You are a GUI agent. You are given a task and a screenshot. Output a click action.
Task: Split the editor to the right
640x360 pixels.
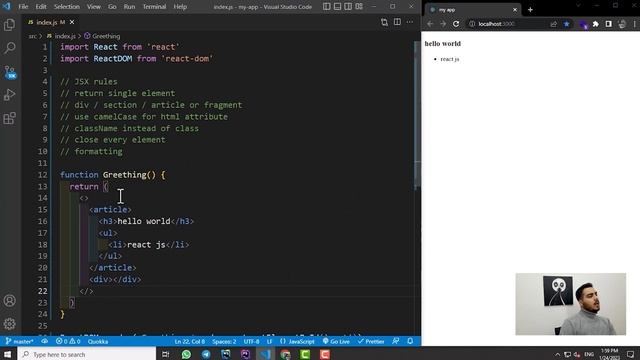[x=397, y=22]
